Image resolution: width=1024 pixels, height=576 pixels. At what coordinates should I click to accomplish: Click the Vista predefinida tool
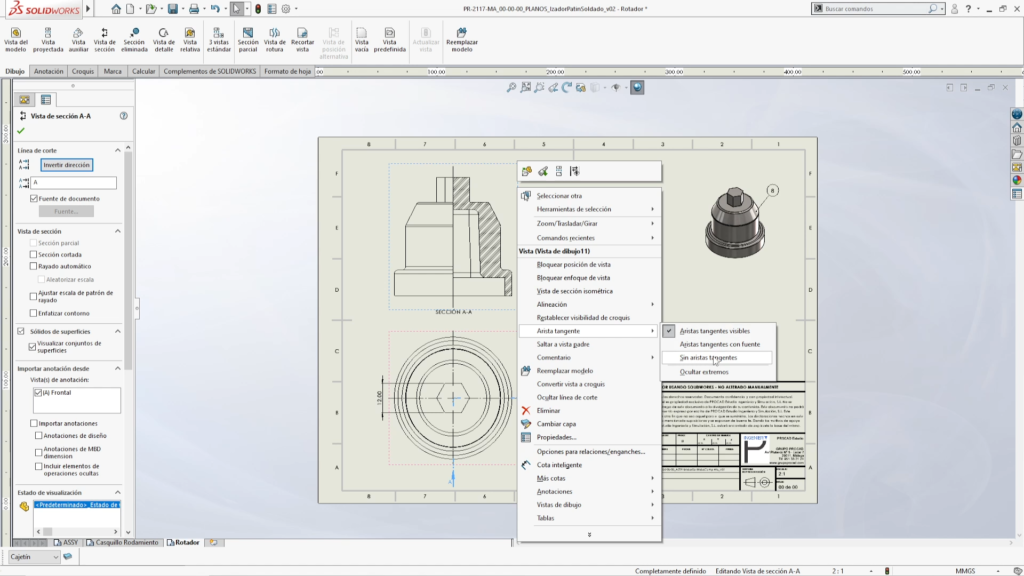click(390, 39)
